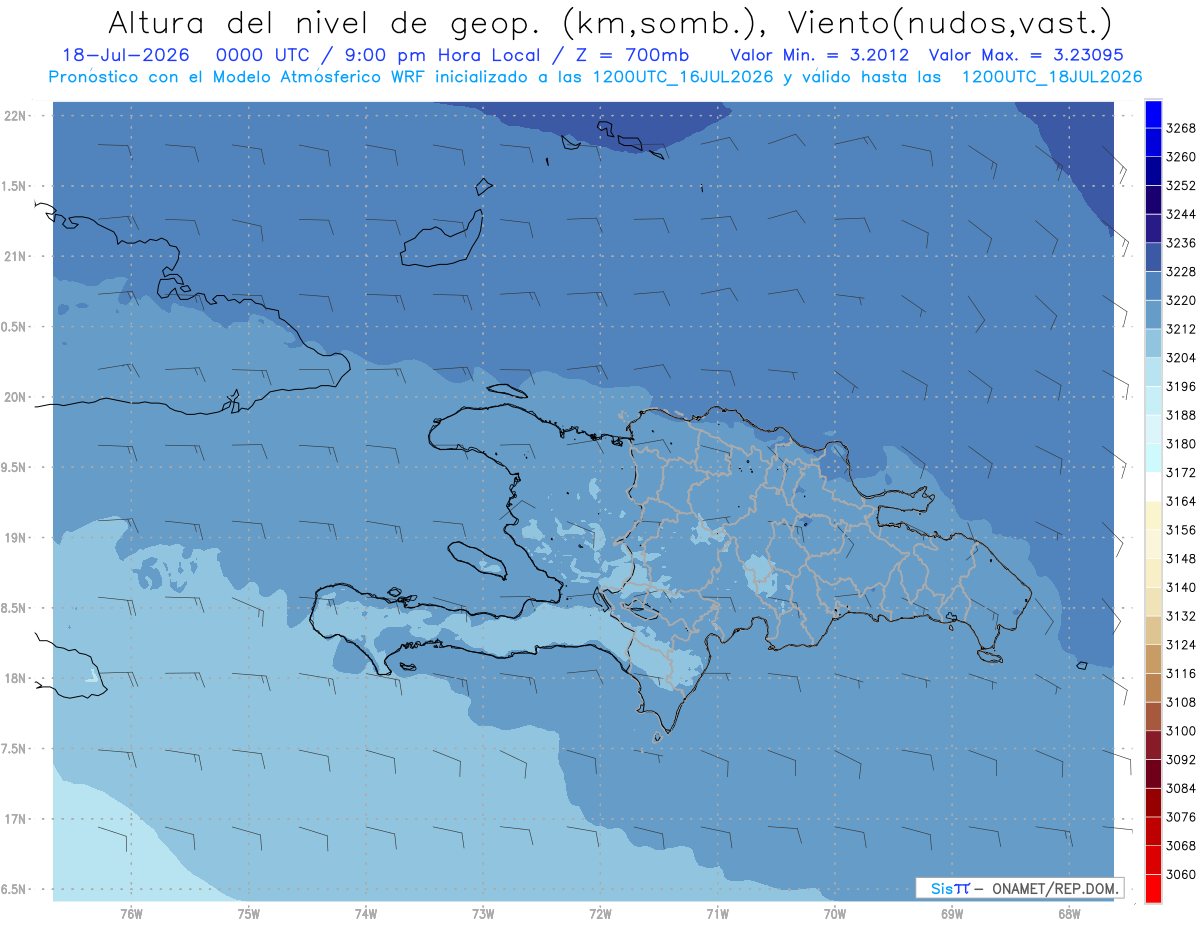Click the title text "Altura del nivel de geop."
The width and height of the screenshot is (1200, 927).
coord(327,22)
